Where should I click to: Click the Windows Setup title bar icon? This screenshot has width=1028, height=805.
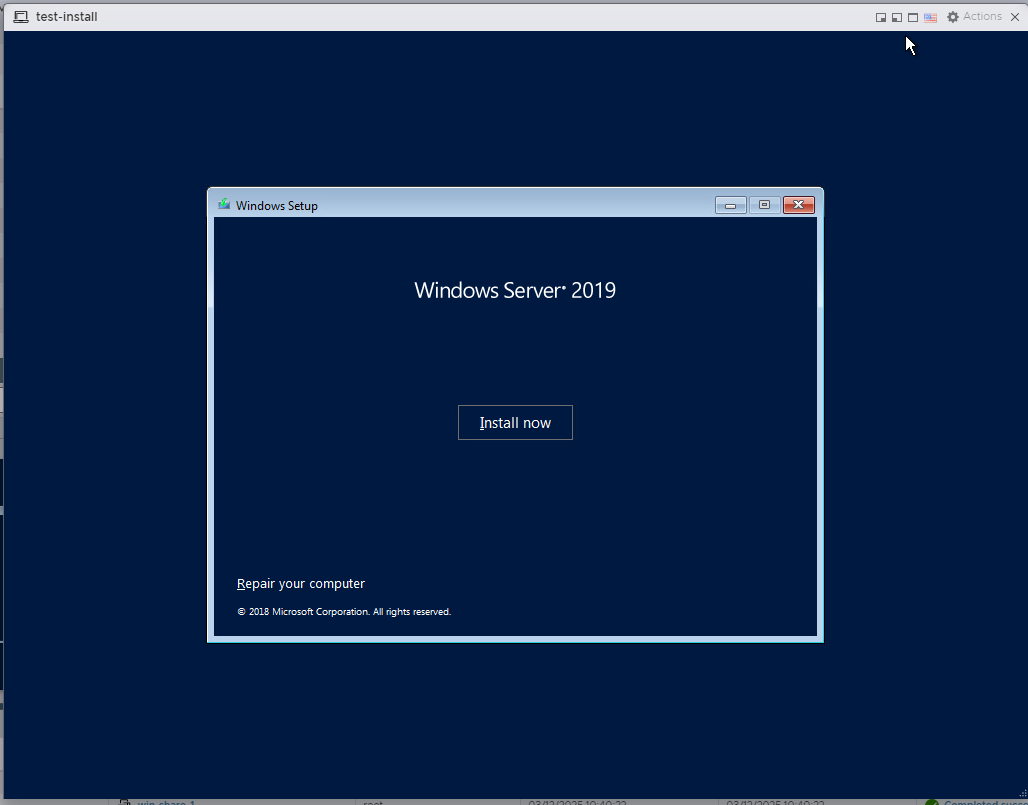pos(224,205)
